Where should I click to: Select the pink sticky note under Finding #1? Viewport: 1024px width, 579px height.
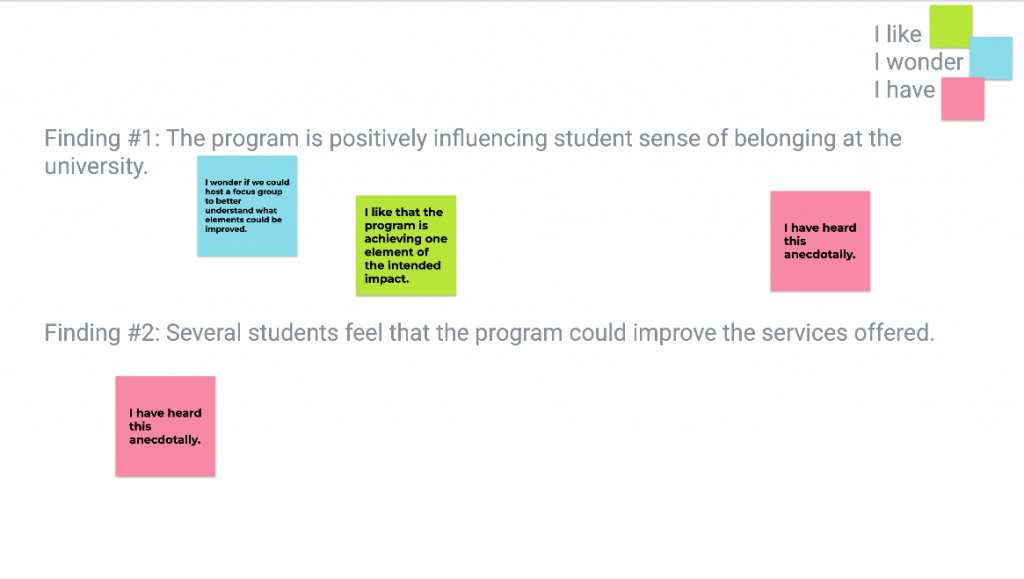tap(820, 241)
